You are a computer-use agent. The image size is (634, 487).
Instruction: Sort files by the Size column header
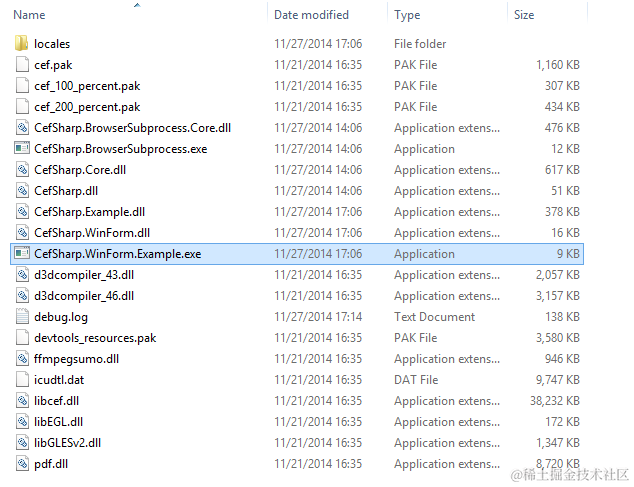point(524,15)
